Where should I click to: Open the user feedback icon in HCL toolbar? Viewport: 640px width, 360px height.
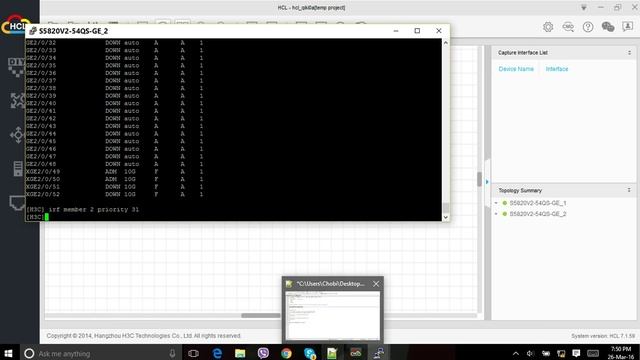point(627,27)
